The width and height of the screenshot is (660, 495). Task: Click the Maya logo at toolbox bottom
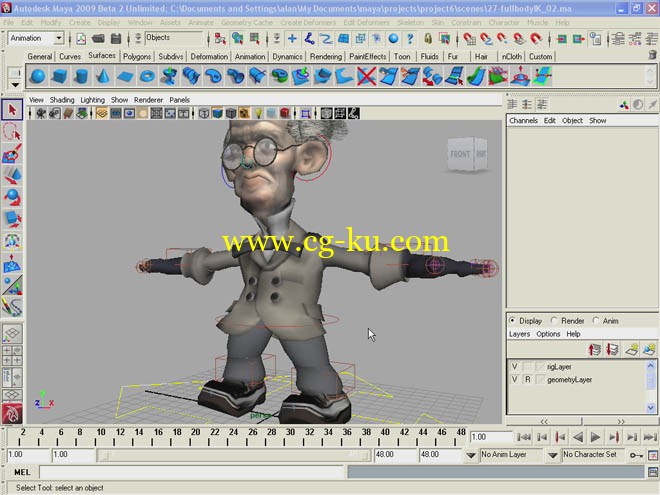[x=12, y=413]
